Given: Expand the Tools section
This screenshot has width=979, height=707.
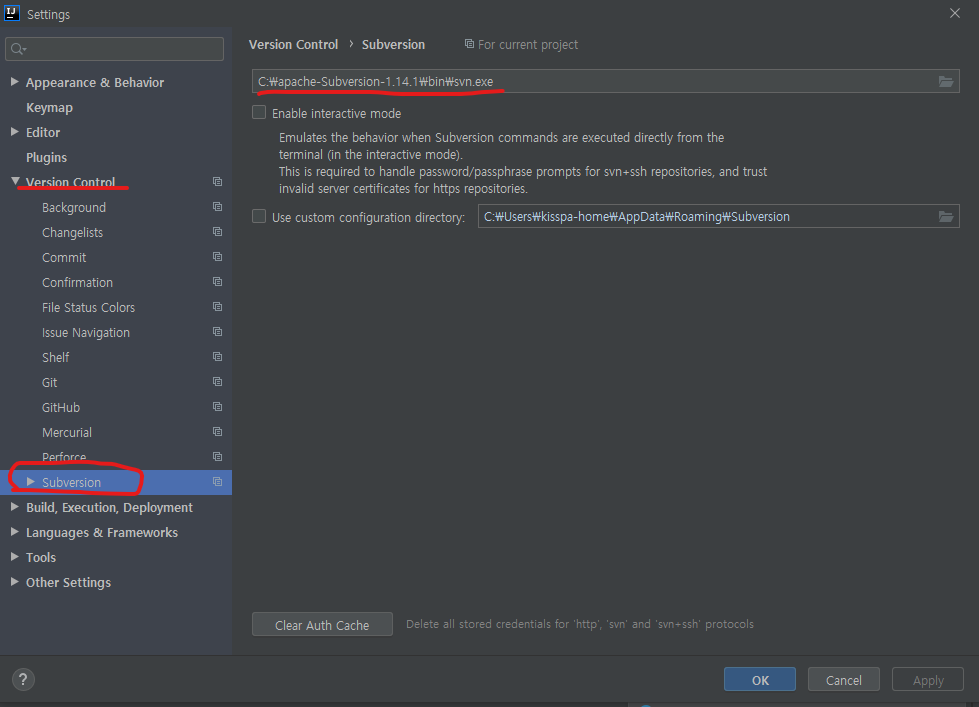Looking at the screenshot, I should (14, 556).
